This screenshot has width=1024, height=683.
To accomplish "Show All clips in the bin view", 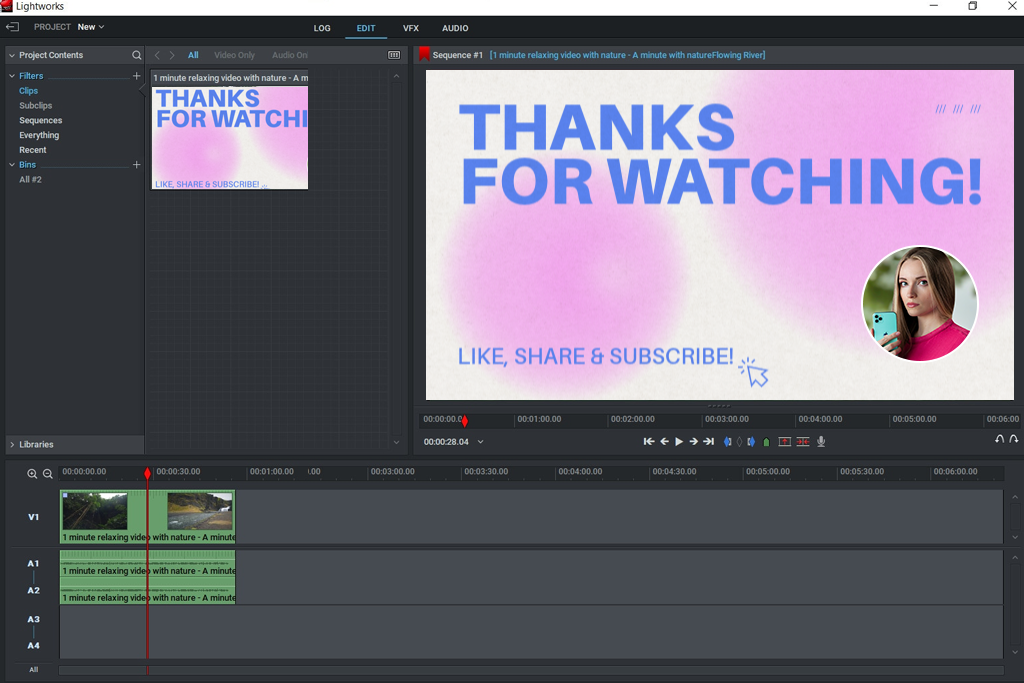I will (193, 56).
